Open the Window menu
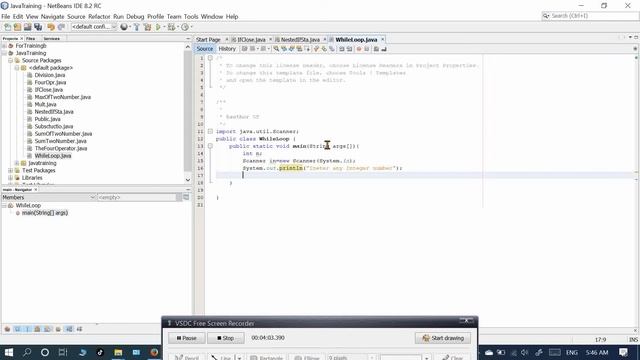Image resolution: width=640 pixels, height=360 pixels. click(x=212, y=17)
